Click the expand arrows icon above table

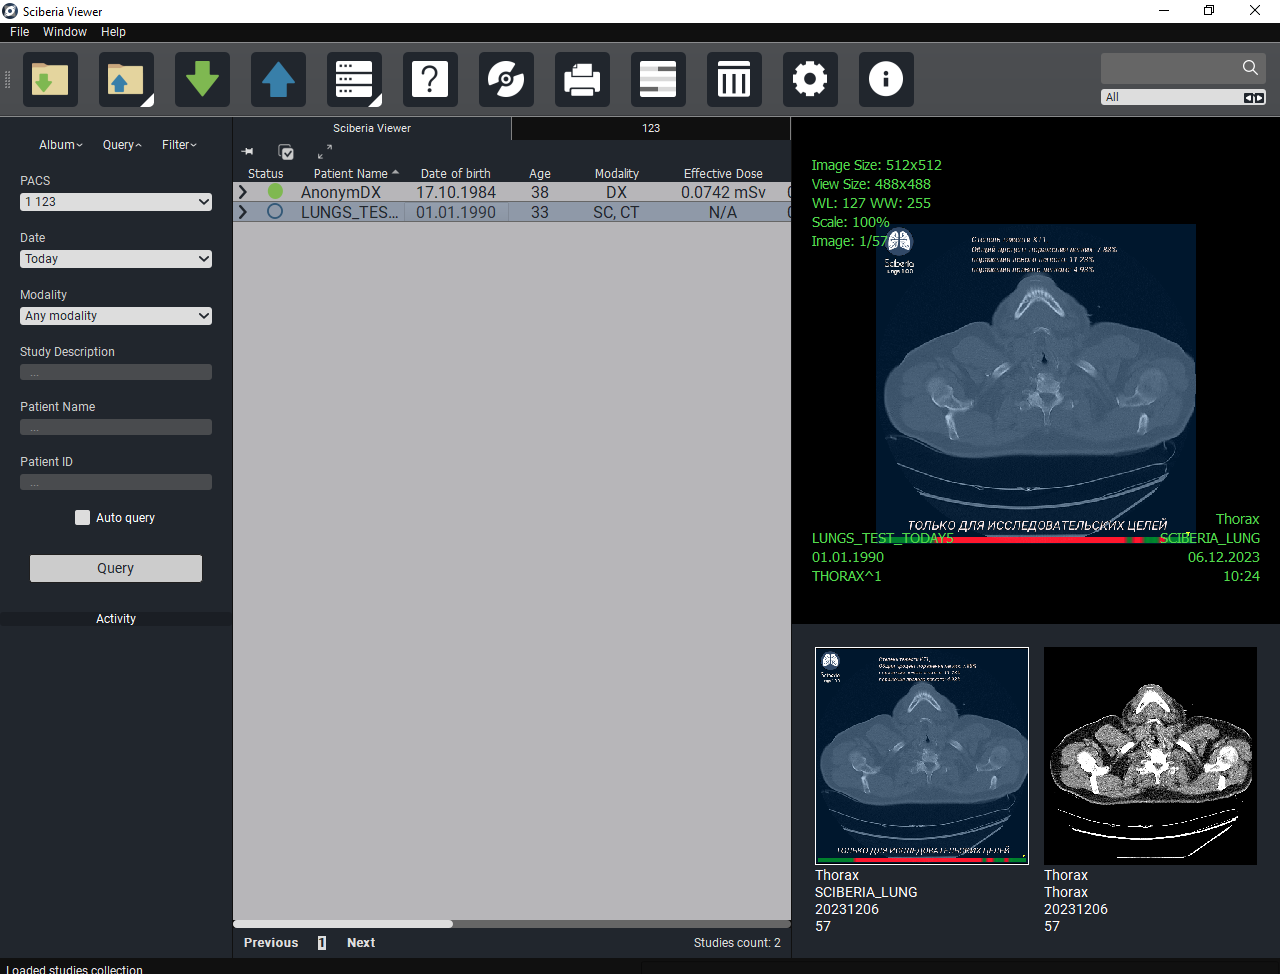pos(325,152)
